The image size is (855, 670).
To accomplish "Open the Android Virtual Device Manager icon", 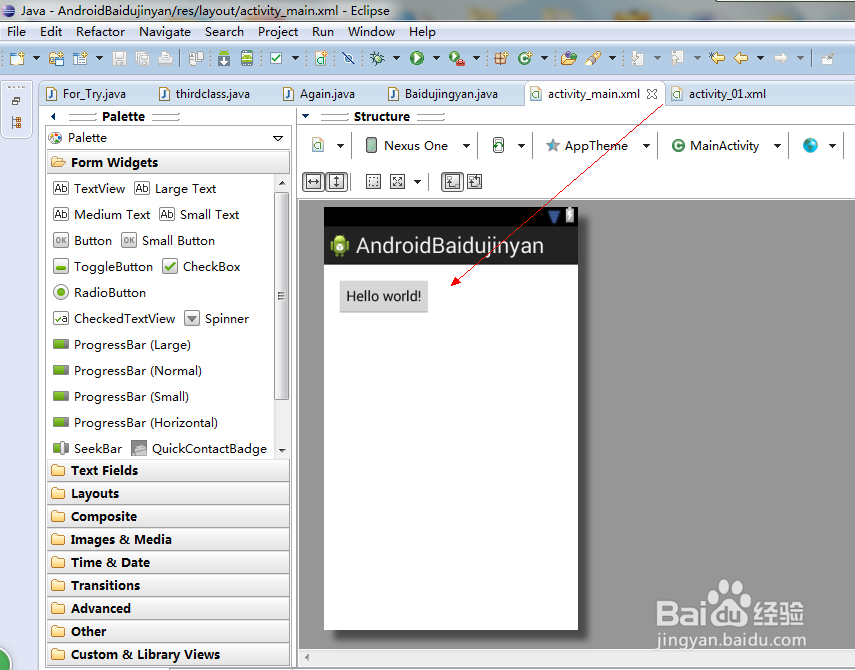I will pyautogui.click(x=247, y=58).
